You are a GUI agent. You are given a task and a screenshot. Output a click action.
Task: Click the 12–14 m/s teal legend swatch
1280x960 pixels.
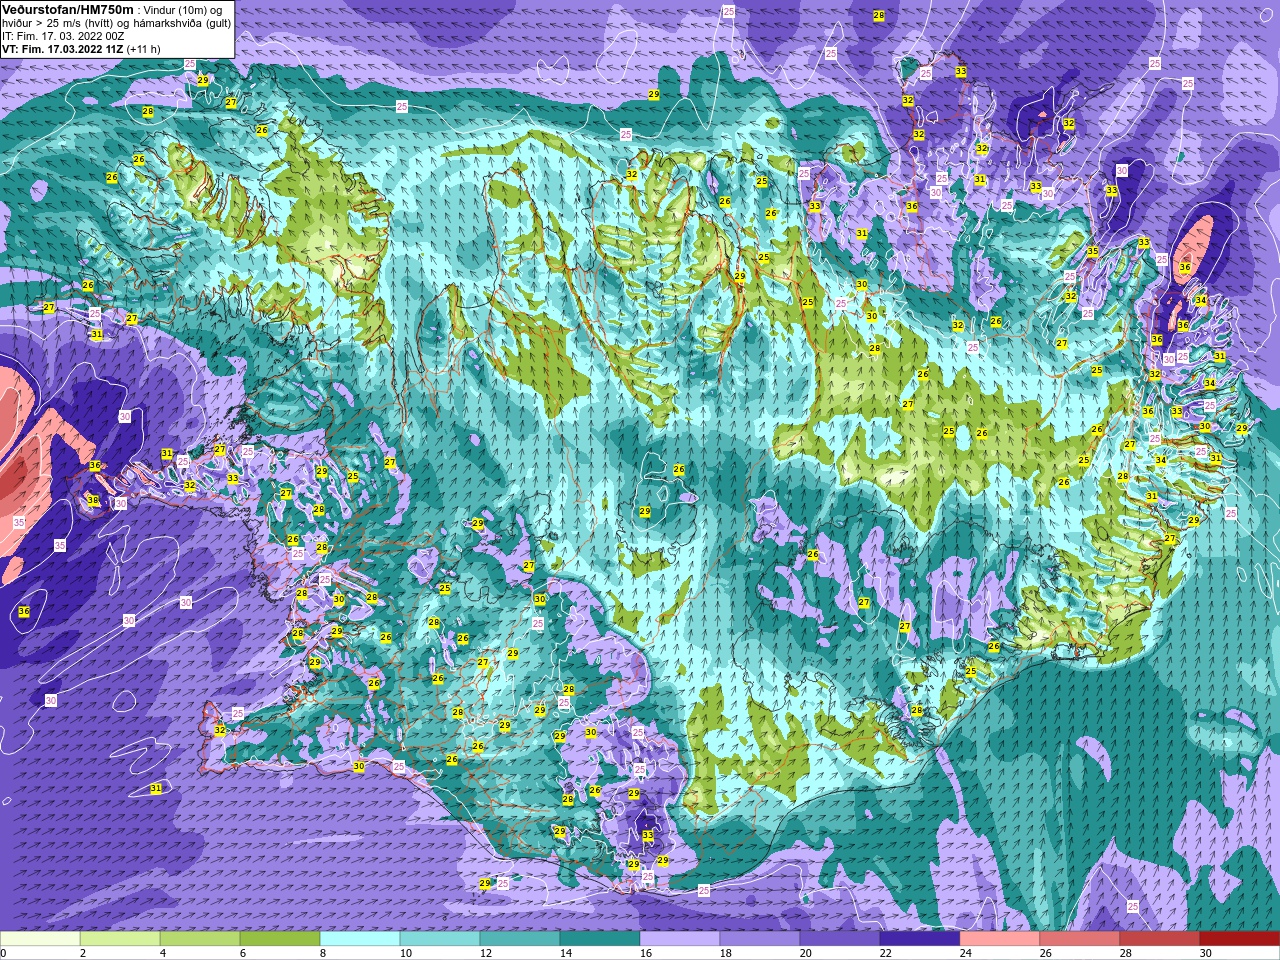(520, 939)
